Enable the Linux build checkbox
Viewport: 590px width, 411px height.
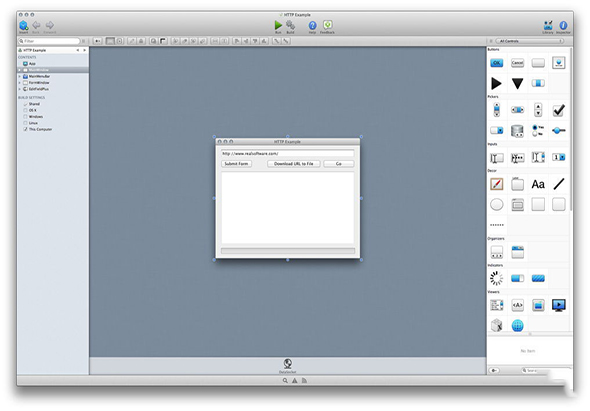click(x=26, y=123)
